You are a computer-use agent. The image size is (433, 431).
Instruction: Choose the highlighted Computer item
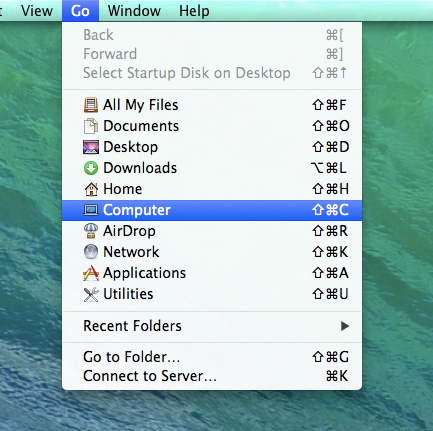point(212,210)
